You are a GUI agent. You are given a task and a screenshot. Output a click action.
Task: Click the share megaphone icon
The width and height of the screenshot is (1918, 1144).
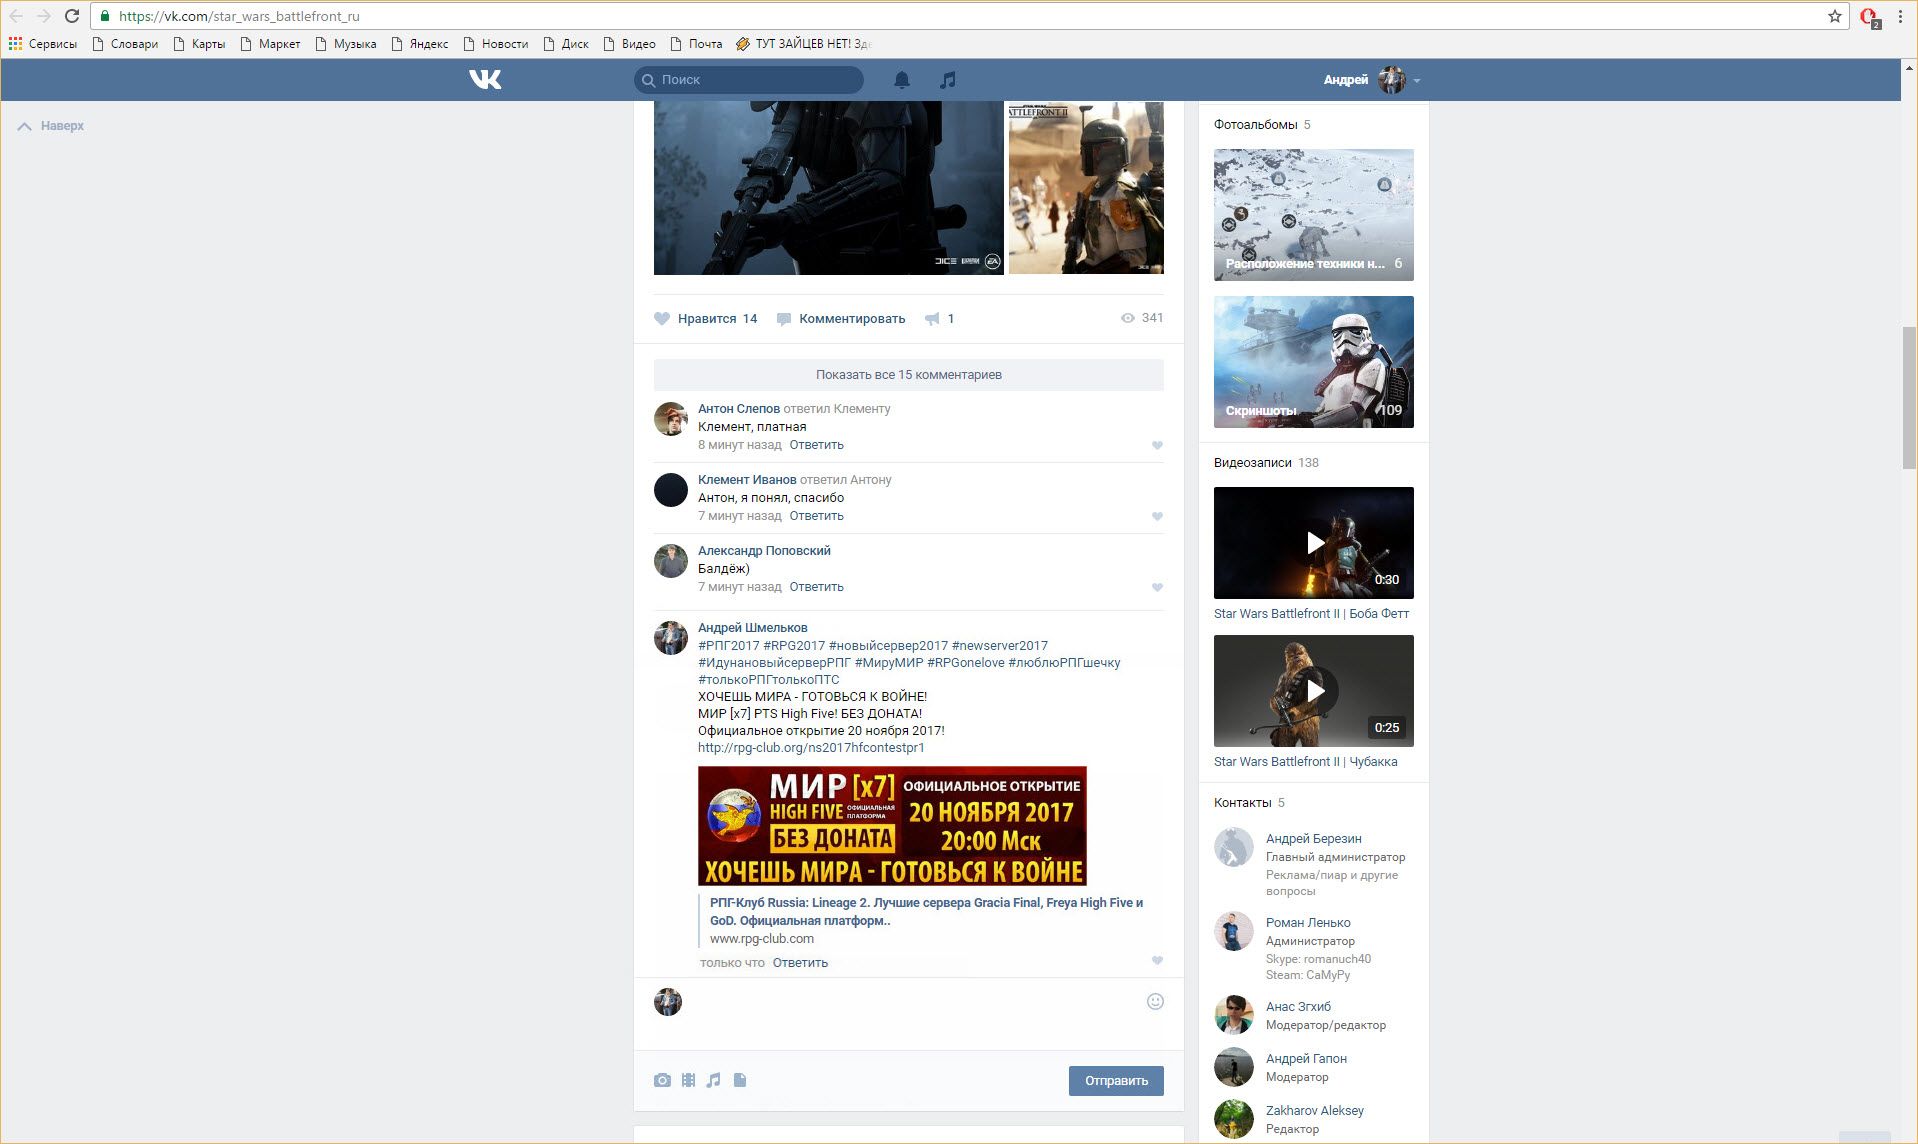click(932, 319)
